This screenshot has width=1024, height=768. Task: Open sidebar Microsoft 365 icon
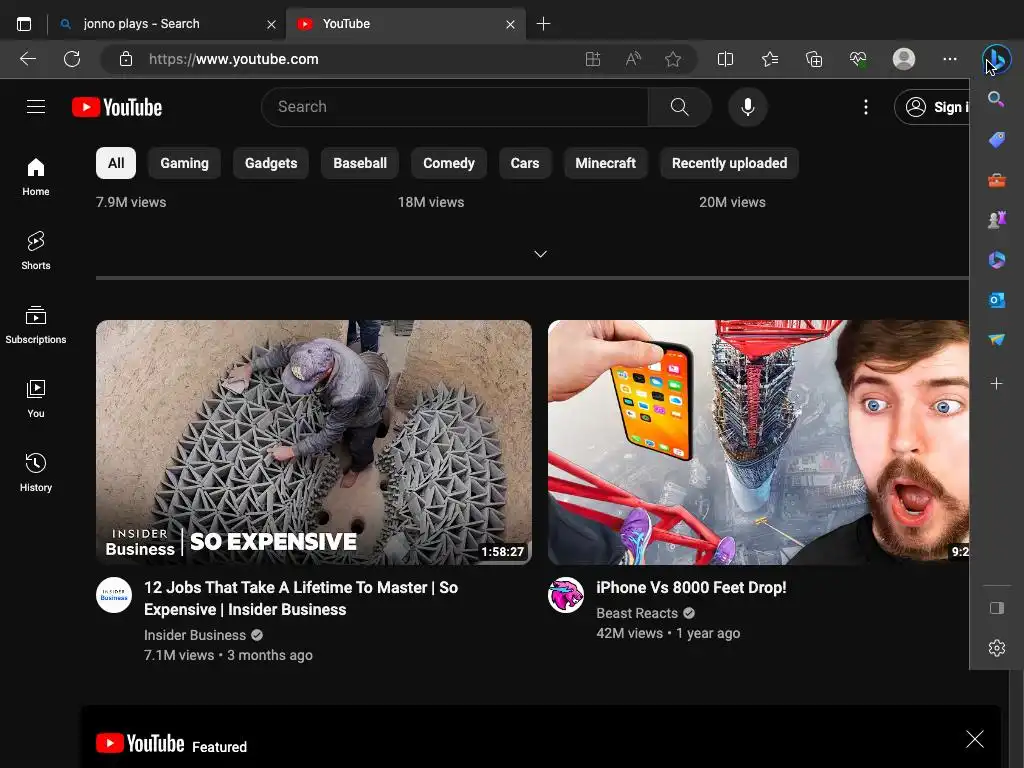click(x=996, y=260)
